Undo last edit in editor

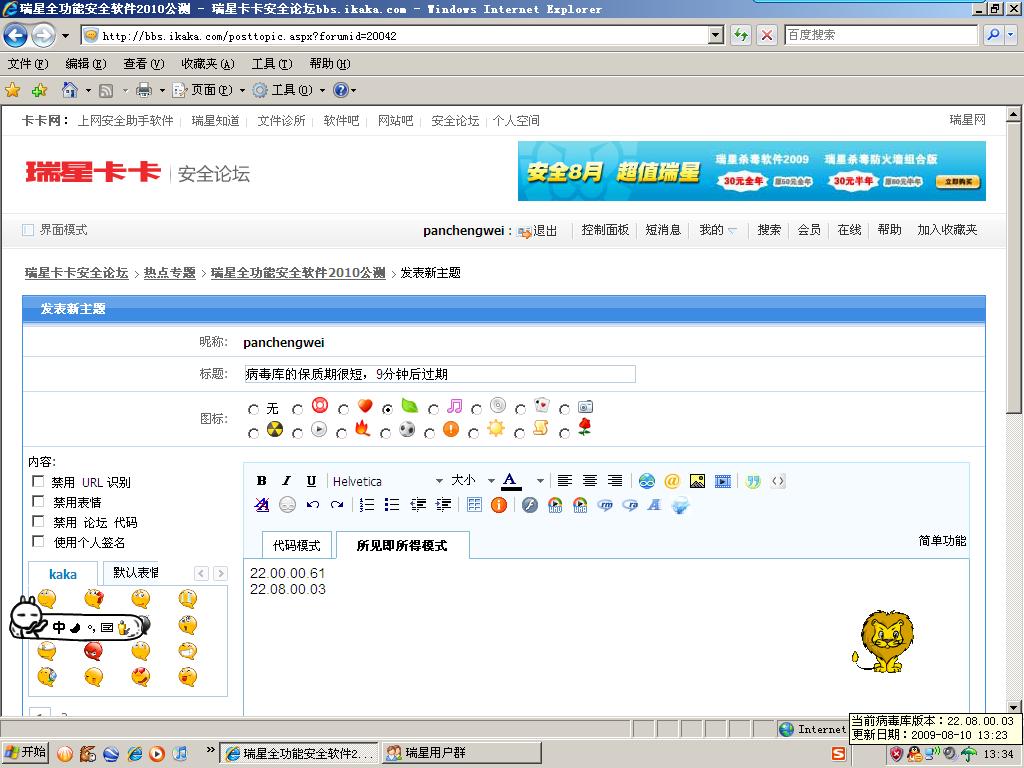[x=313, y=505]
